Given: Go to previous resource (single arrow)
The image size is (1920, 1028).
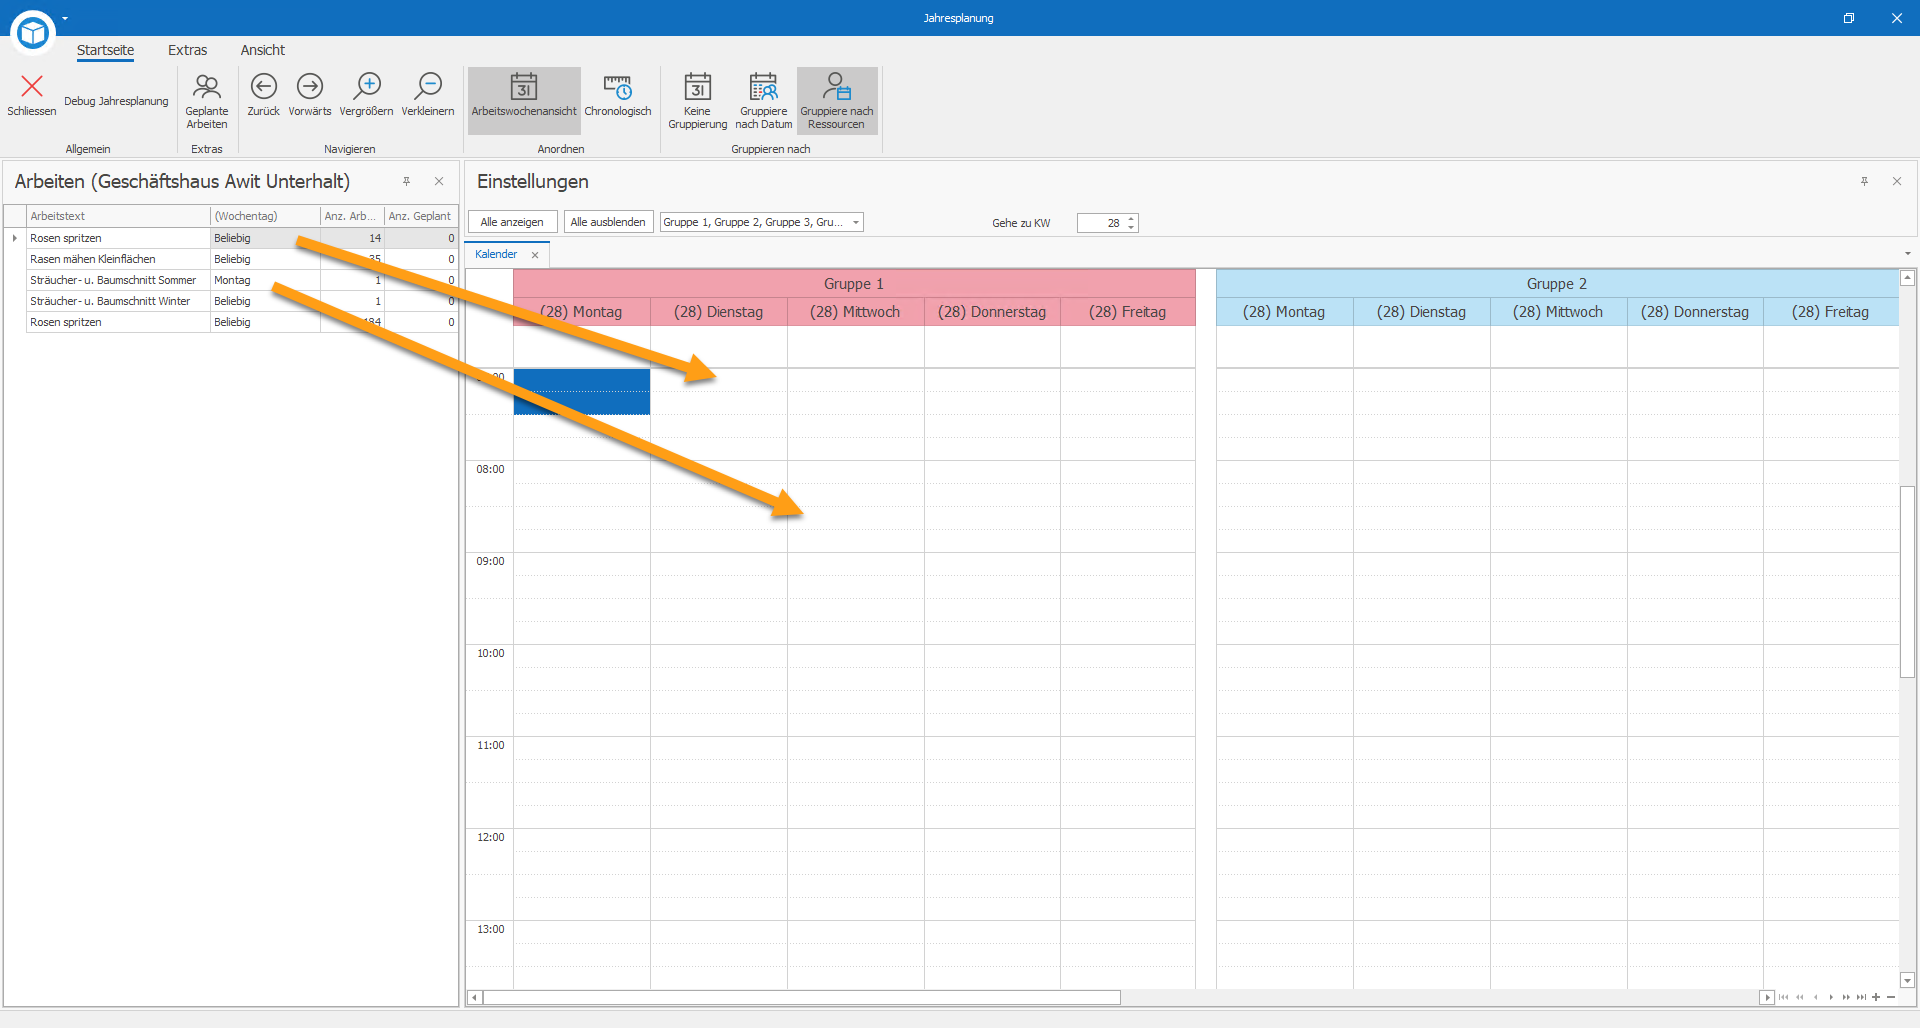Looking at the screenshot, I should [1815, 997].
